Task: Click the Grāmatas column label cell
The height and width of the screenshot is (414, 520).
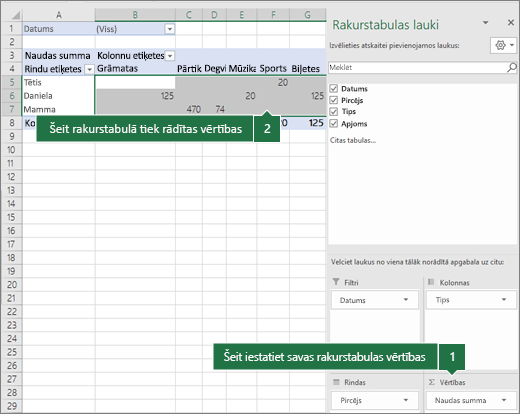Action: pyautogui.click(x=135, y=69)
